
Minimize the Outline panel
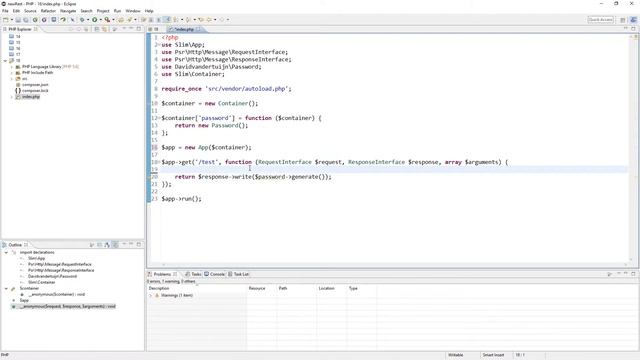(x=131, y=244)
